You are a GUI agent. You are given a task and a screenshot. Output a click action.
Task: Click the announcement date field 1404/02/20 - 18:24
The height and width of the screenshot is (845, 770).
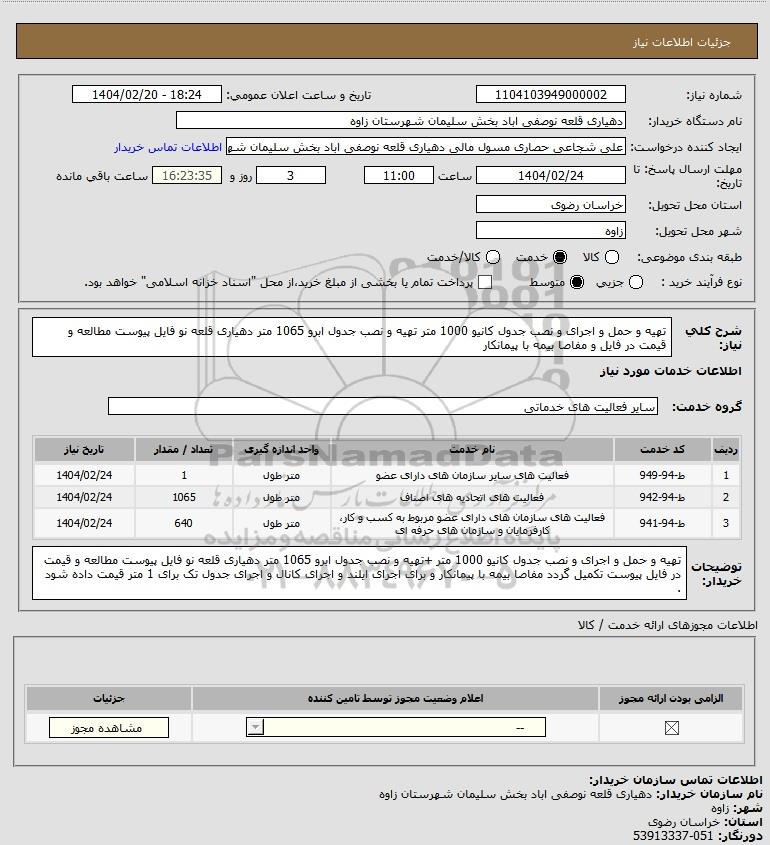pos(147,95)
